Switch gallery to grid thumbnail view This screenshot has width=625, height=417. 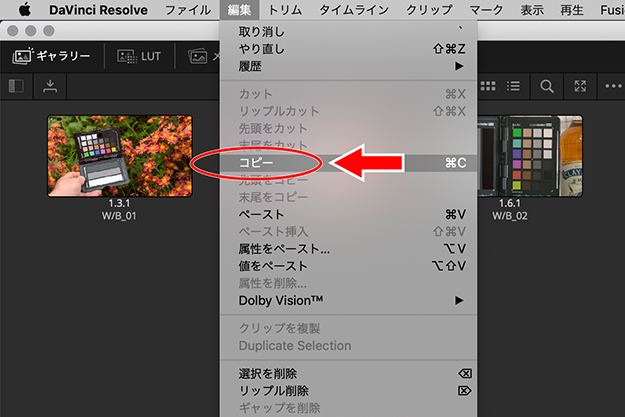(x=489, y=86)
